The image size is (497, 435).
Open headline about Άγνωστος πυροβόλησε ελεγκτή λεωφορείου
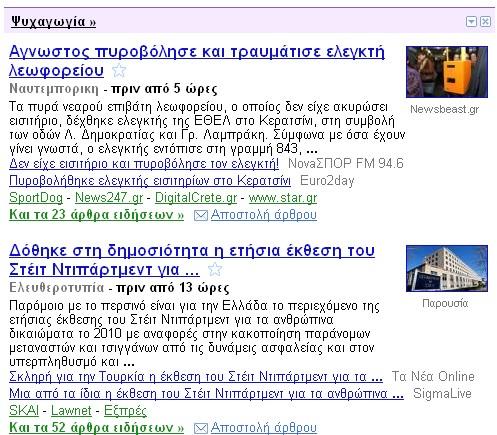click(197, 61)
